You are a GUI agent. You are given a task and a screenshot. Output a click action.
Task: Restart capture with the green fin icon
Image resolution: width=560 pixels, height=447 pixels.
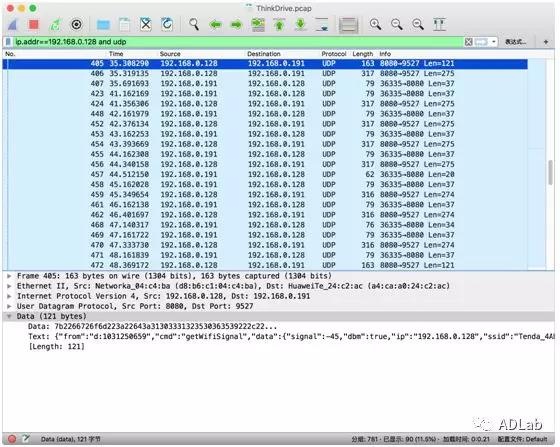click(55, 25)
